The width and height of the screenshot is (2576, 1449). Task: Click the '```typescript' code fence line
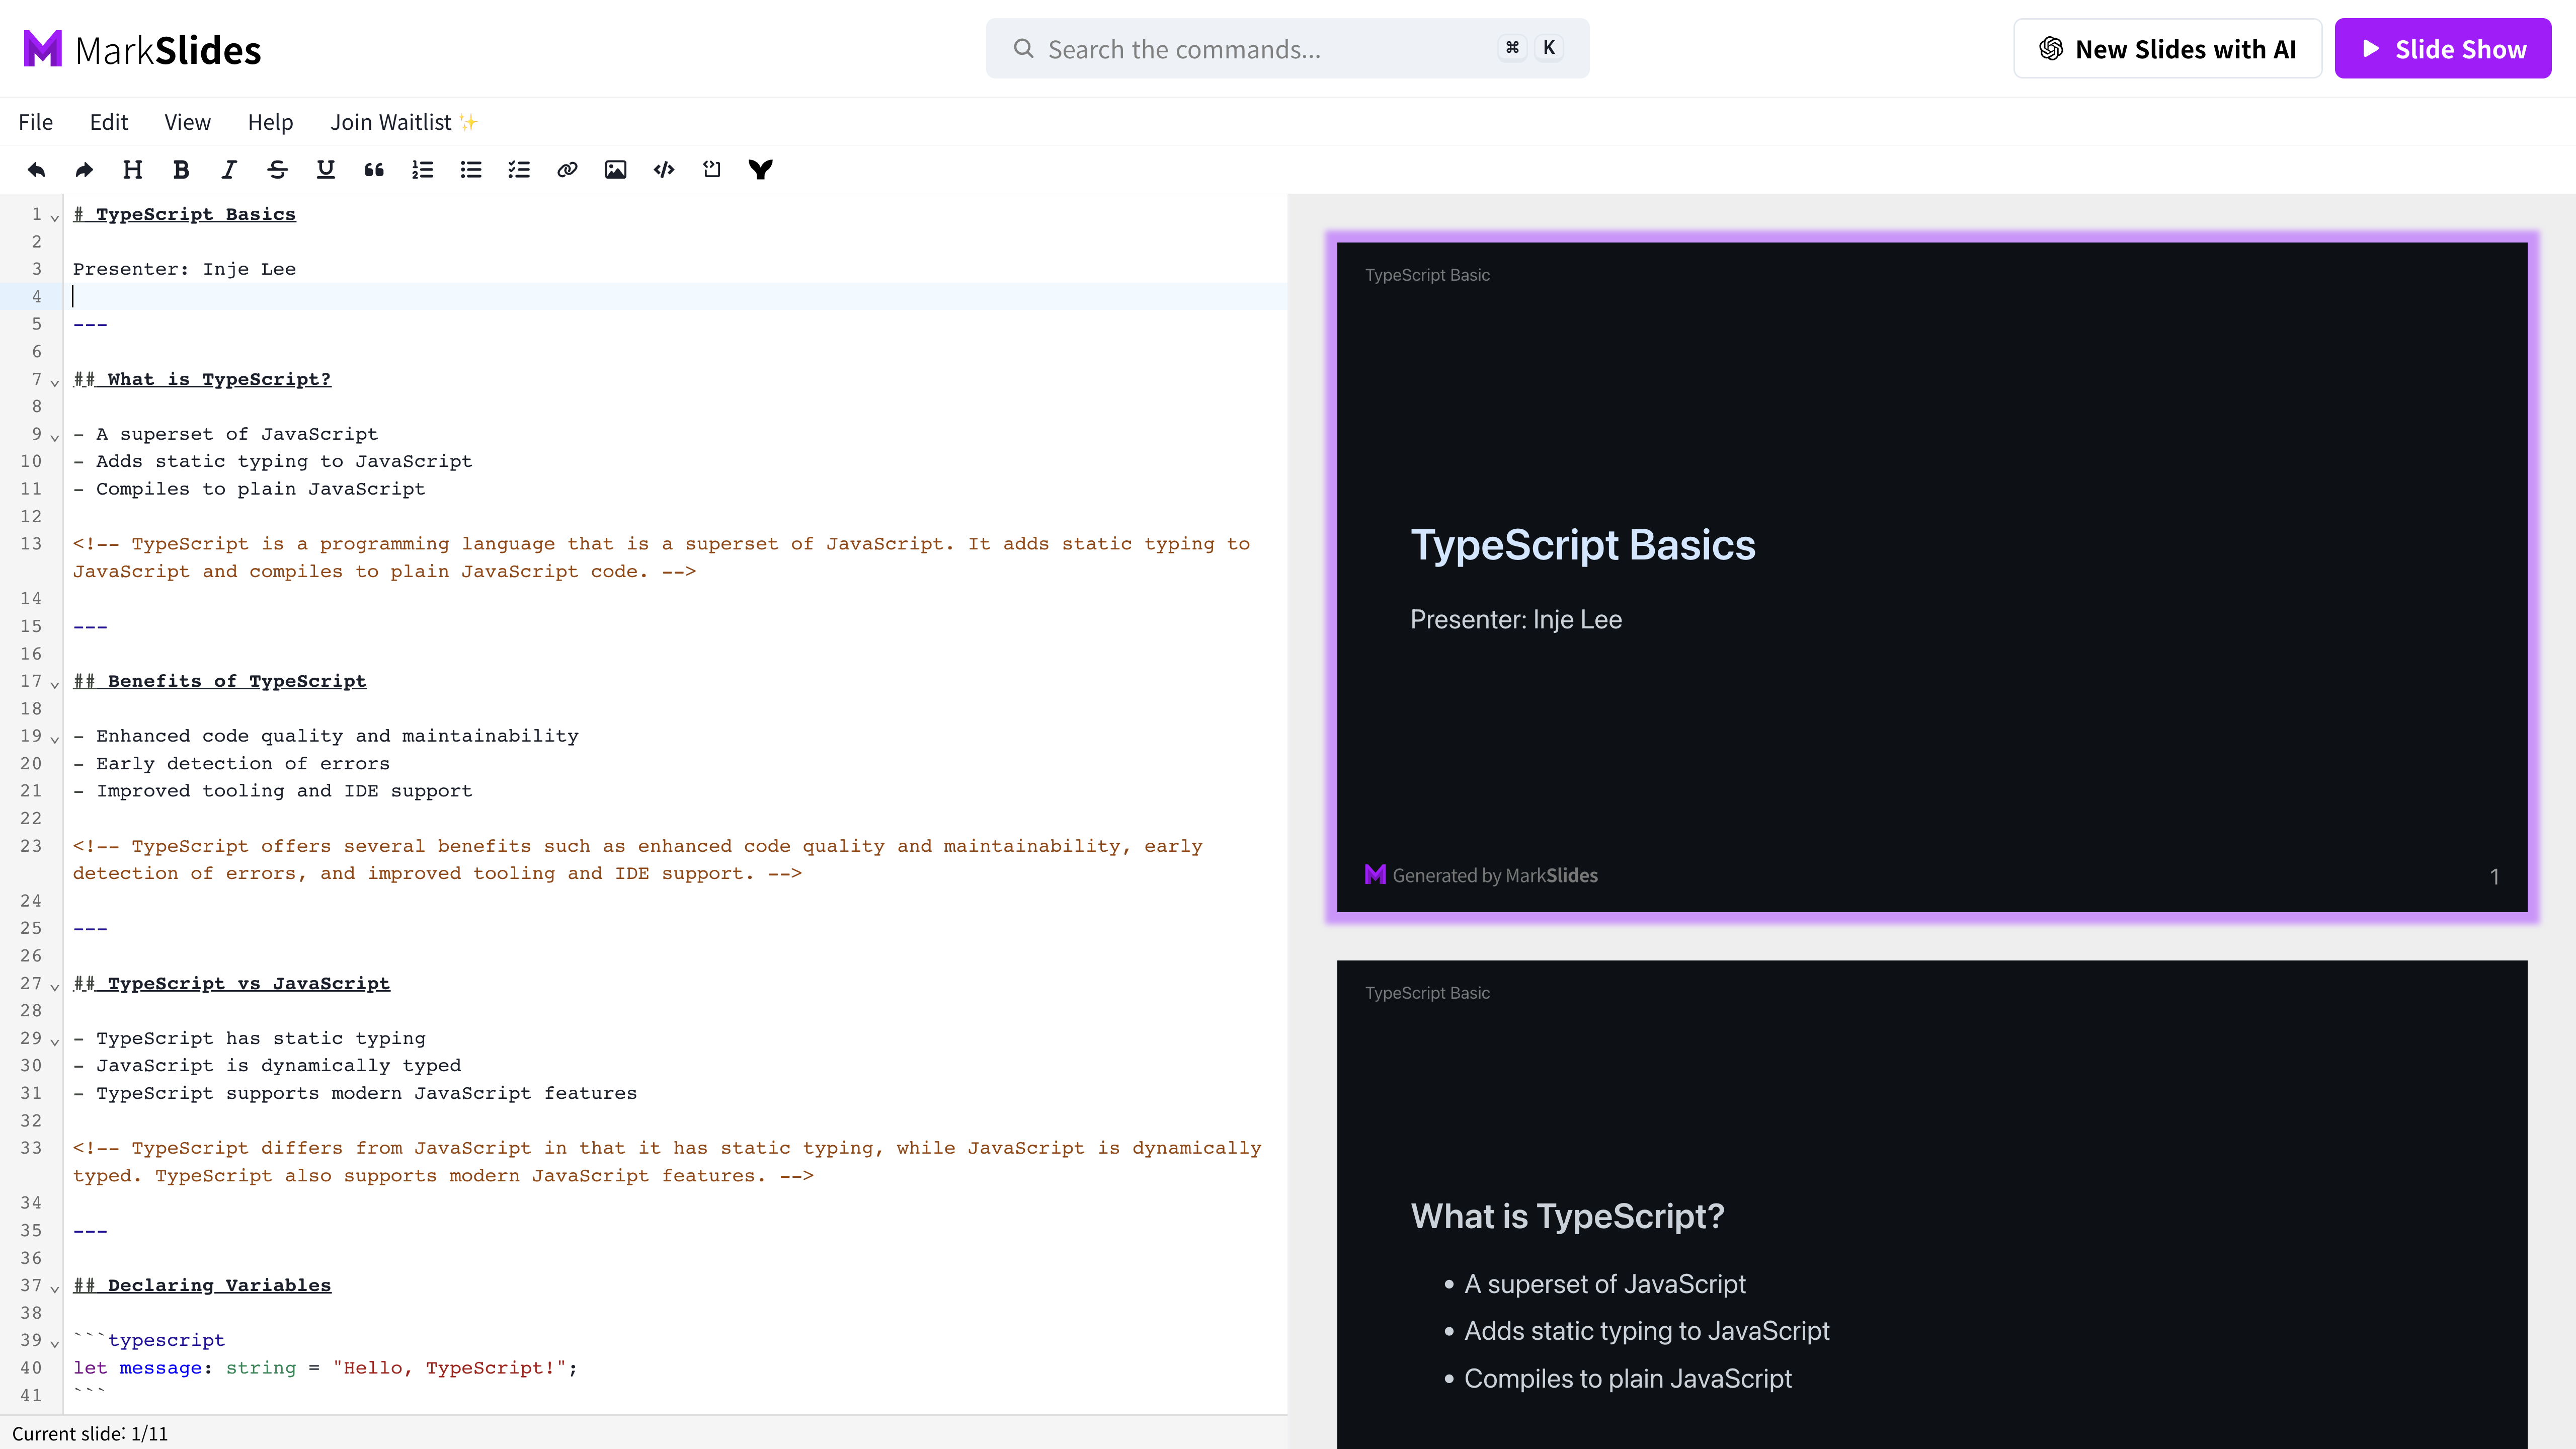point(149,1340)
